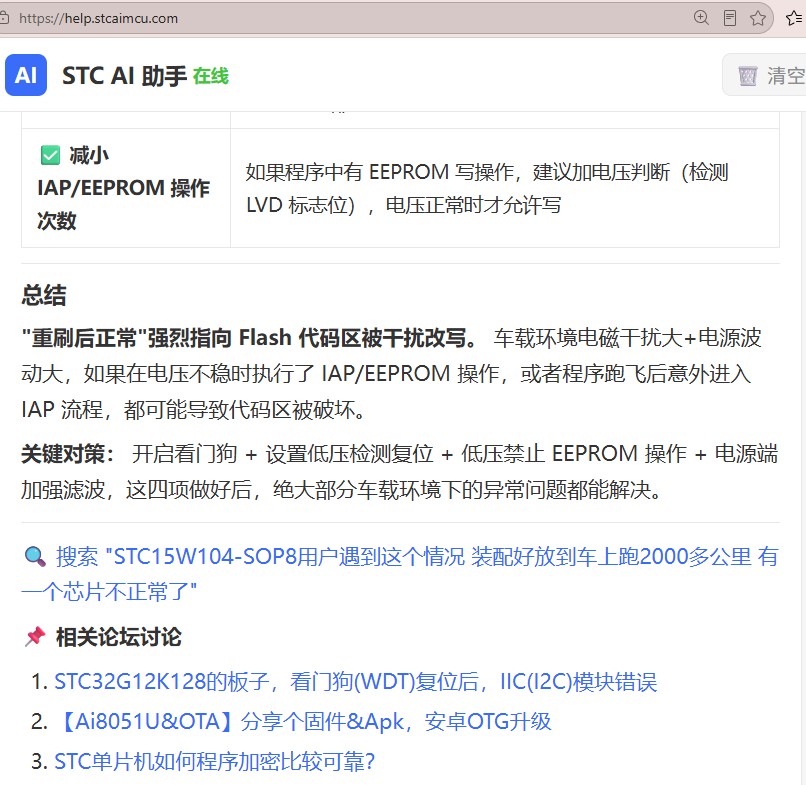Click the green 在线 status label
This screenshot has width=806, height=785.
(211, 76)
